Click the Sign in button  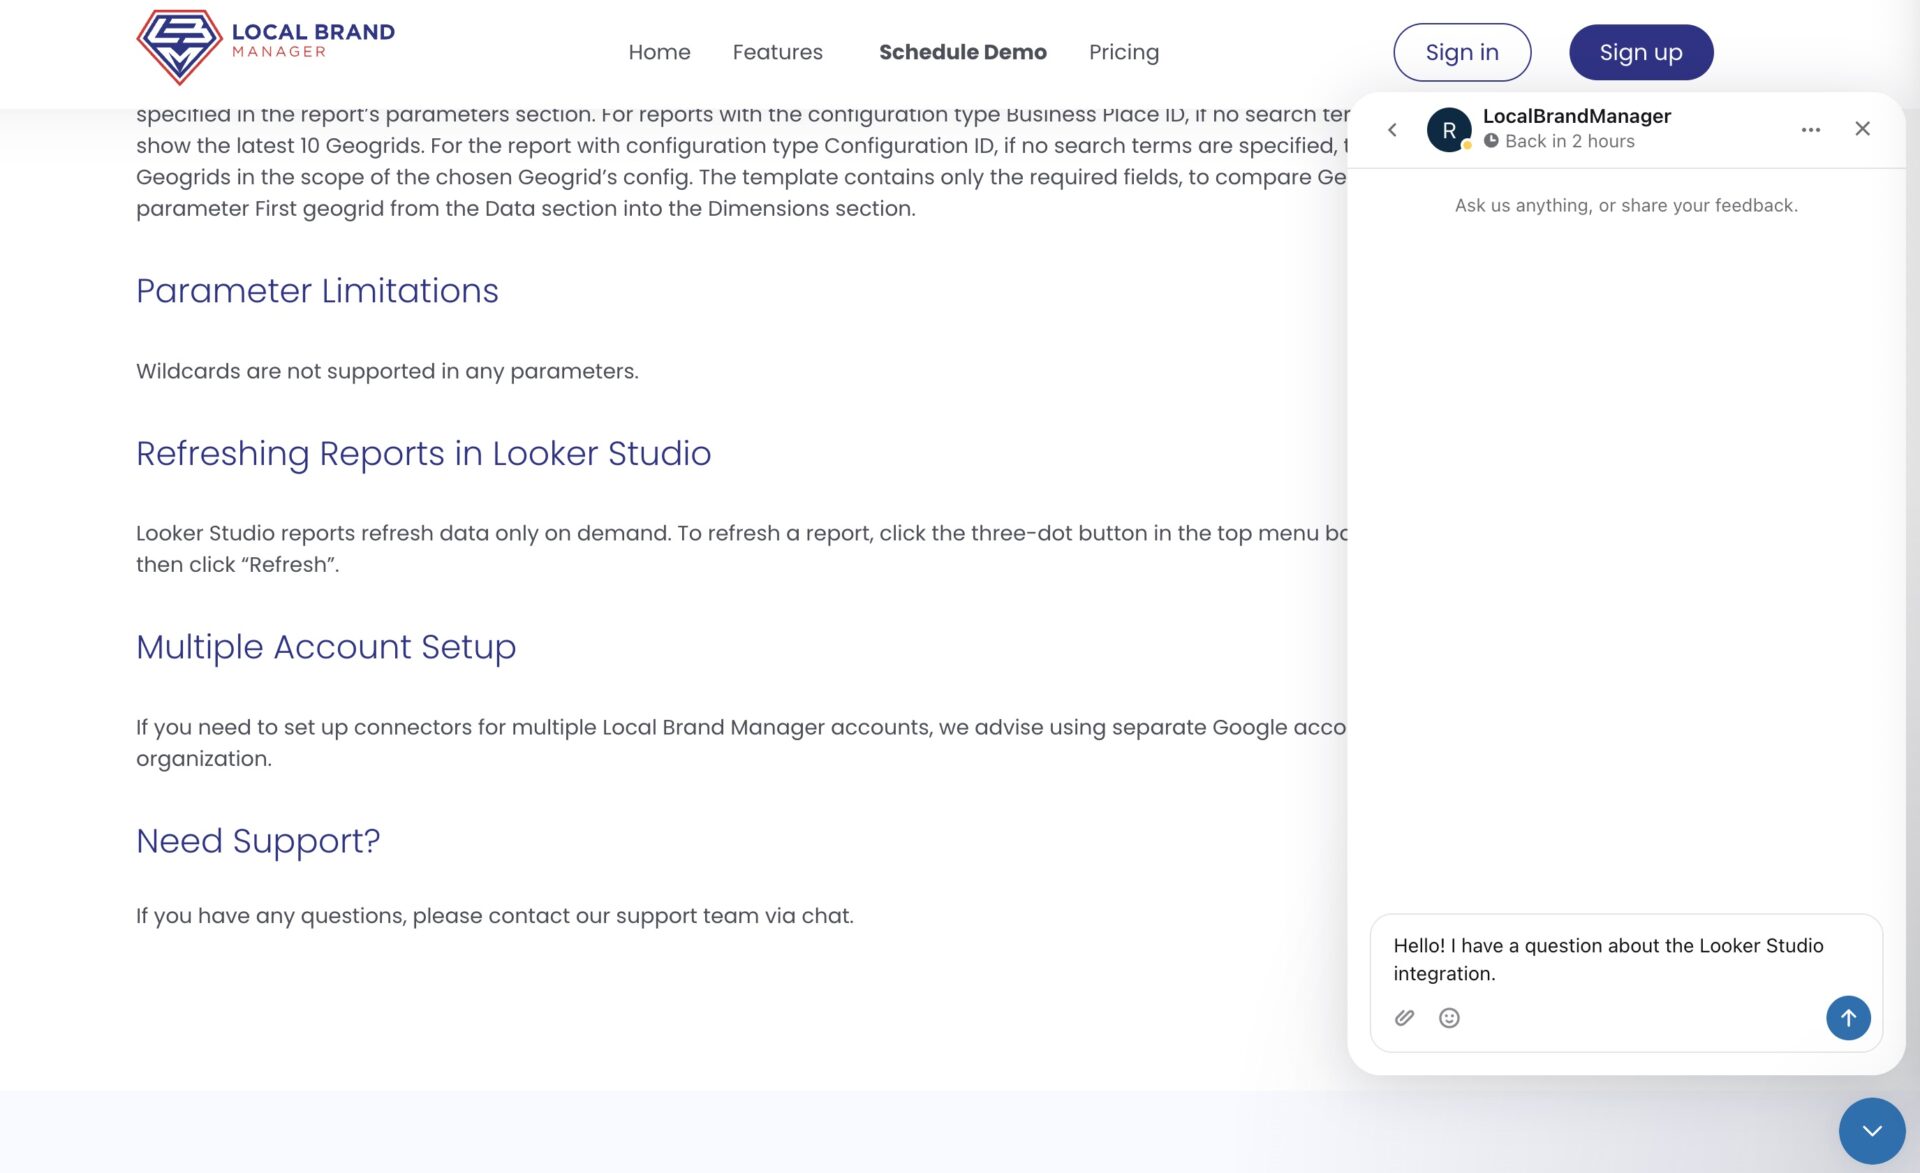pyautogui.click(x=1461, y=52)
